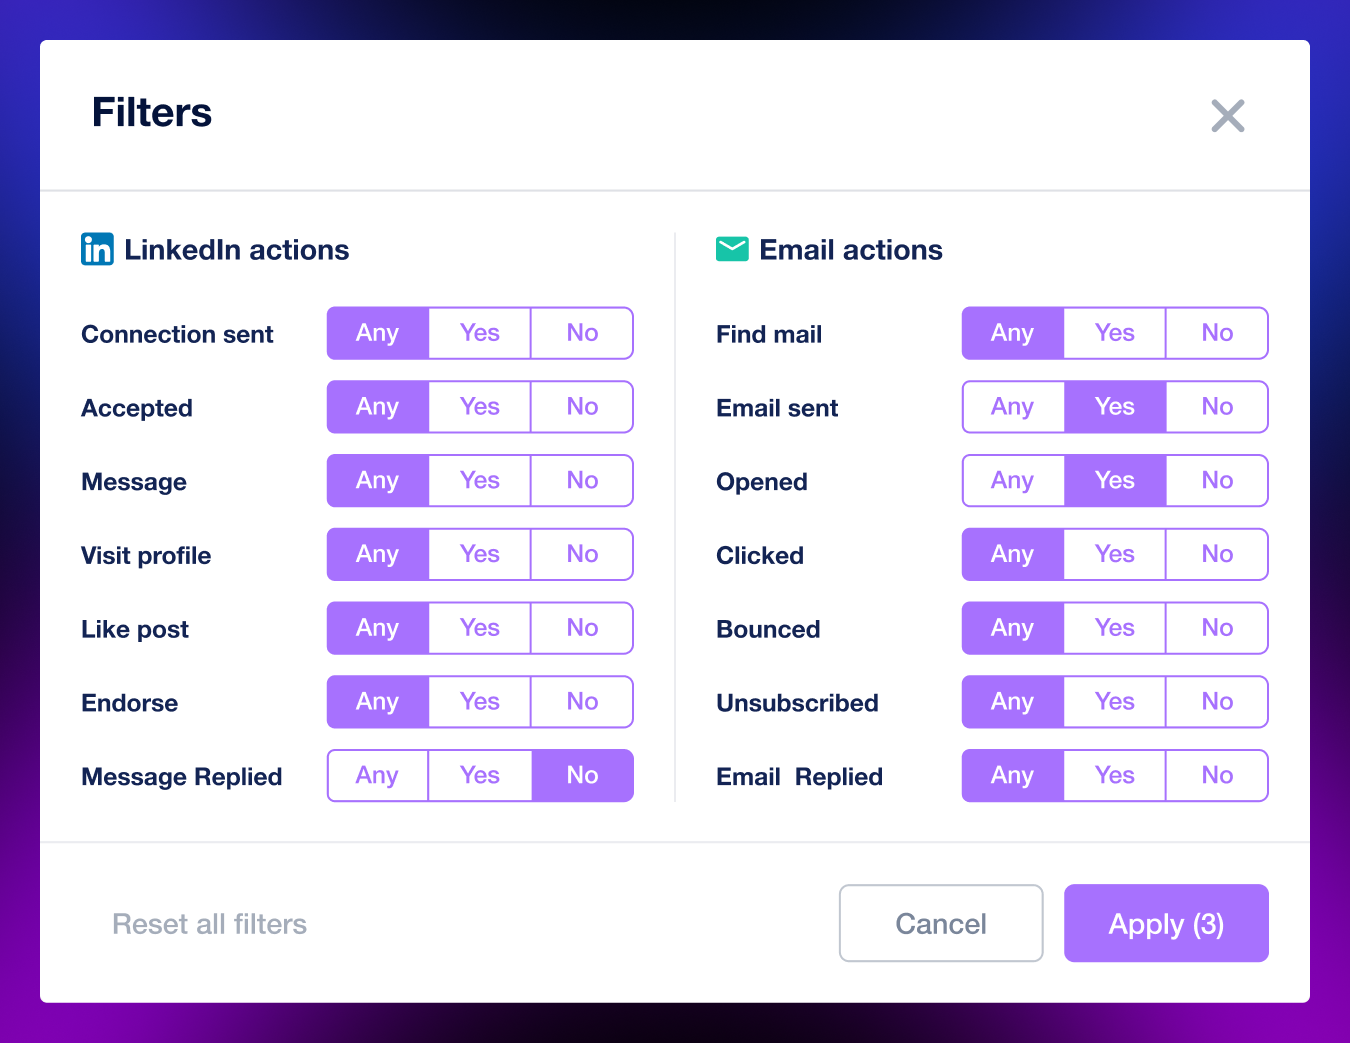Set Unsubscribed filter to Yes
This screenshot has width=1350, height=1043.
click(1115, 702)
